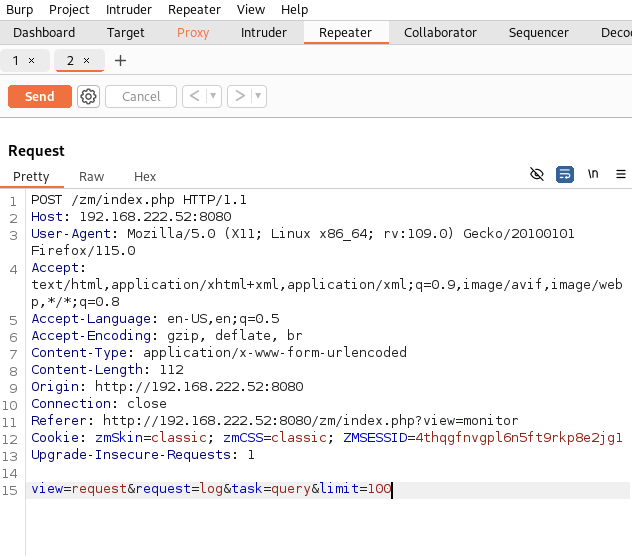Go back to previous request in history
632x556 pixels.
[194, 96]
